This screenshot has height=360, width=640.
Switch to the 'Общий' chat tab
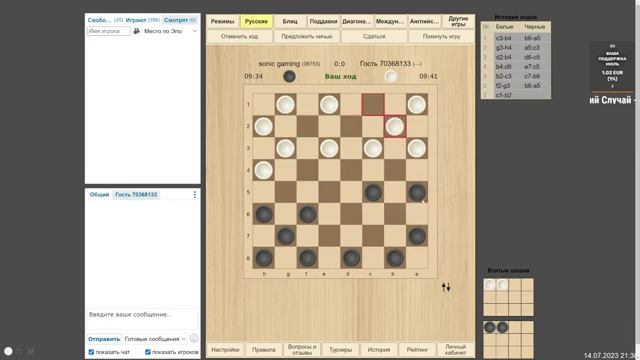point(99,195)
